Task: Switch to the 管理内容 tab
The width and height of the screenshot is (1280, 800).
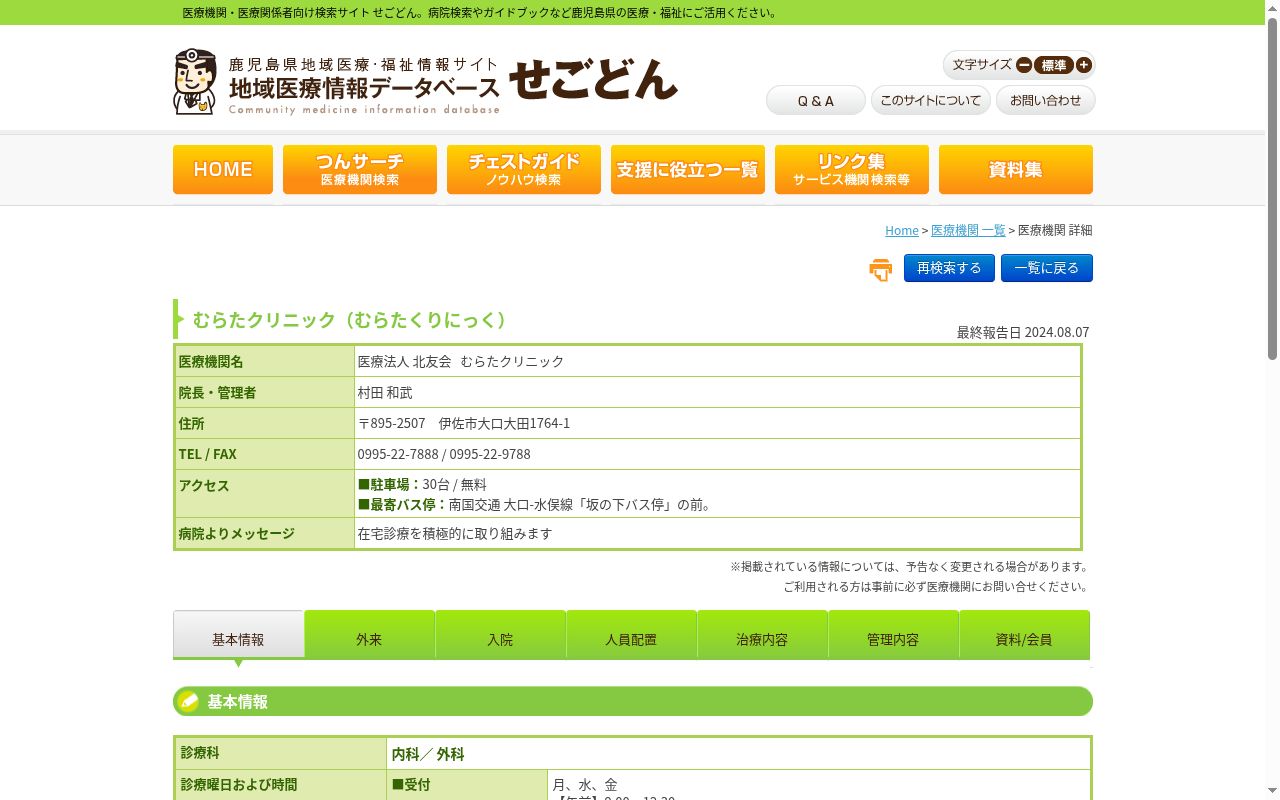Action: click(x=893, y=635)
